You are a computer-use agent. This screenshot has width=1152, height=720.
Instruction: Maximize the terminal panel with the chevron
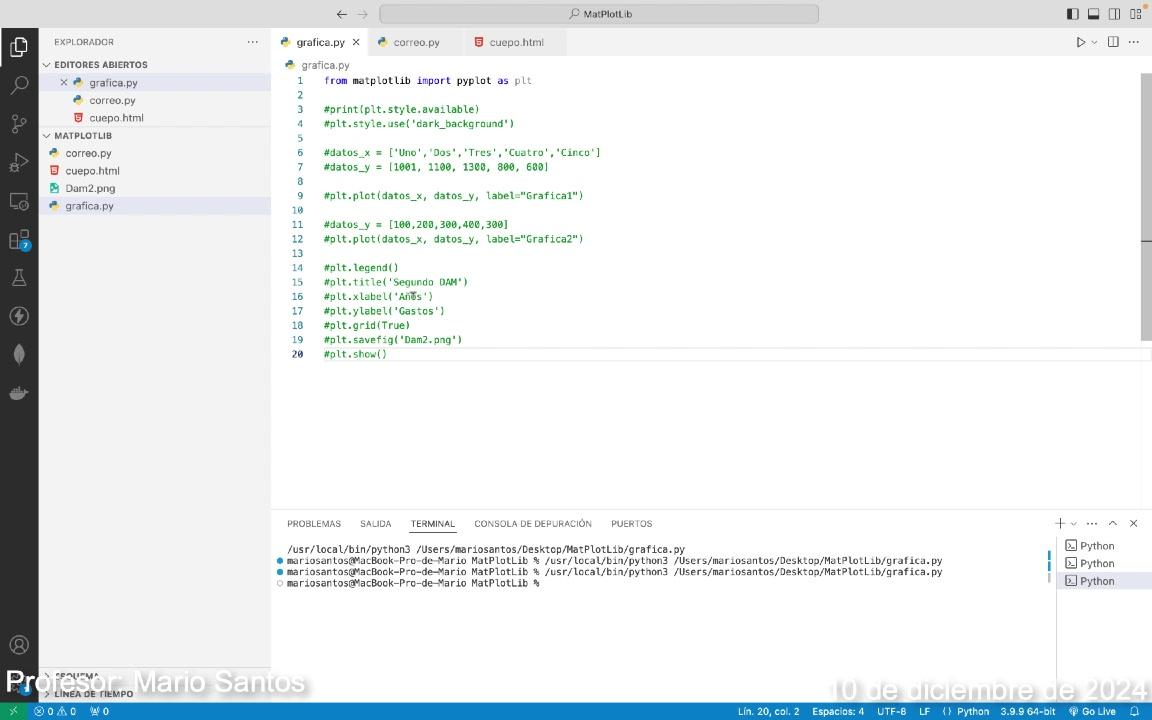tap(1112, 523)
